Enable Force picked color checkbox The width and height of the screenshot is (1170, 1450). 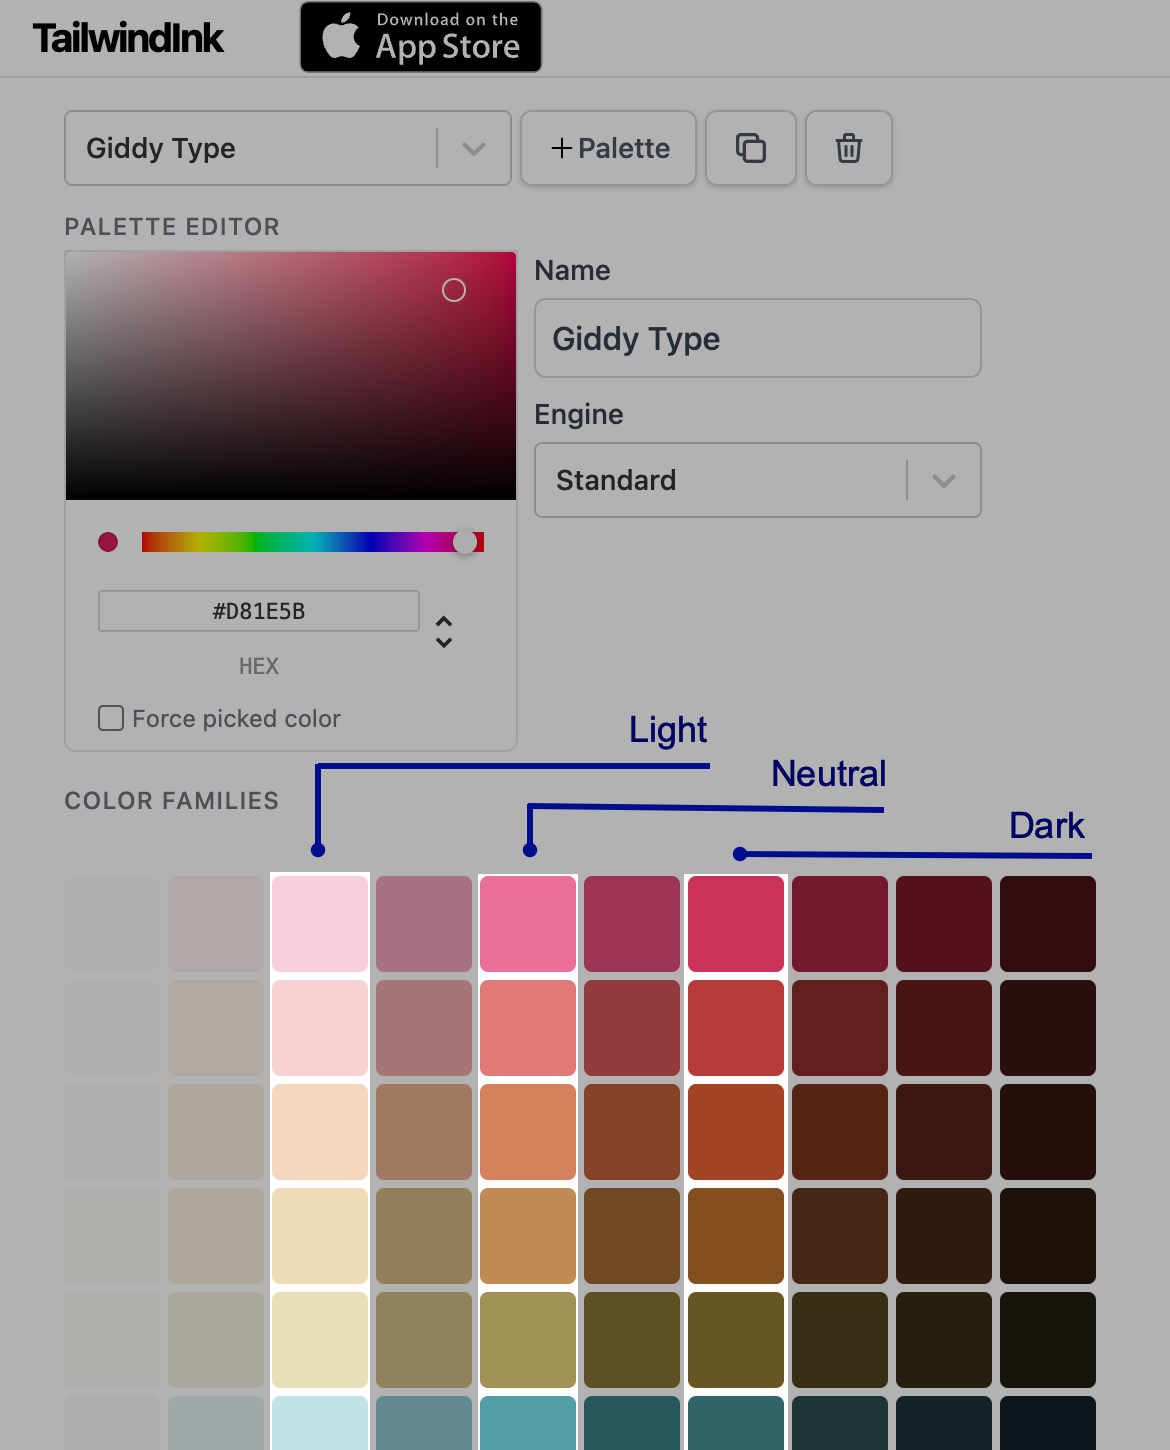click(111, 718)
